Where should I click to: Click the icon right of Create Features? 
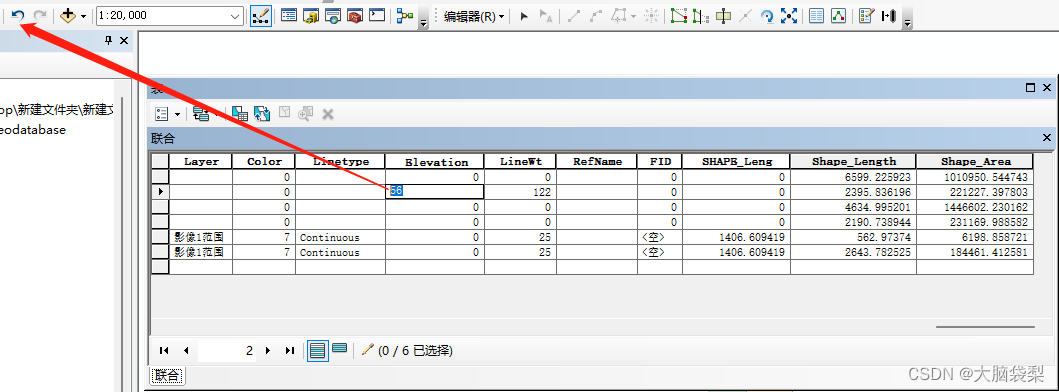tap(889, 16)
